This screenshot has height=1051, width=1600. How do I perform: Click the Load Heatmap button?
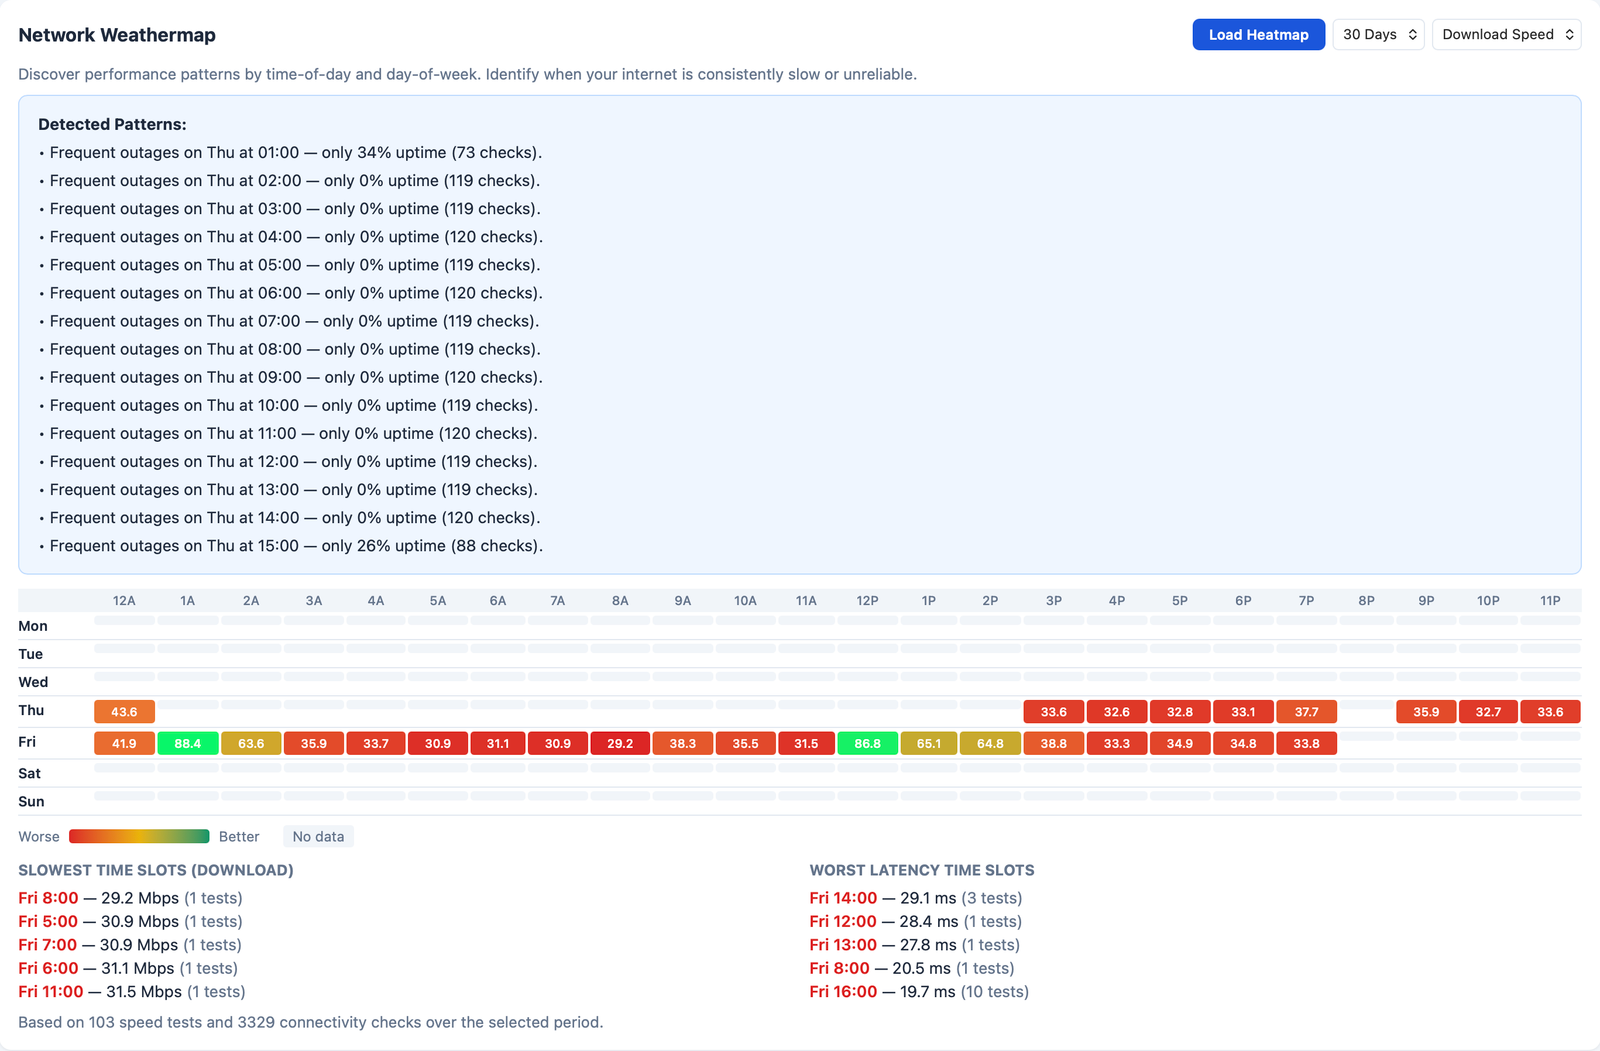click(x=1258, y=34)
